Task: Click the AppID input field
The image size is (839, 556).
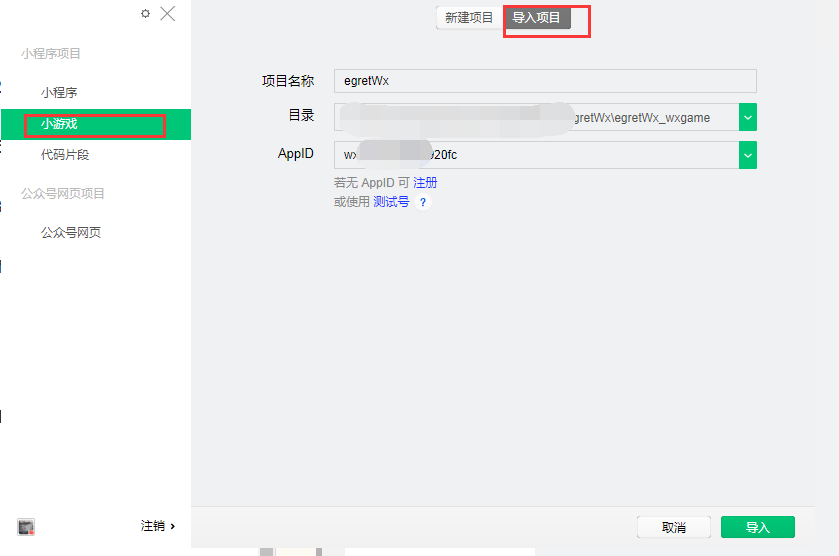Action: [x=537, y=155]
